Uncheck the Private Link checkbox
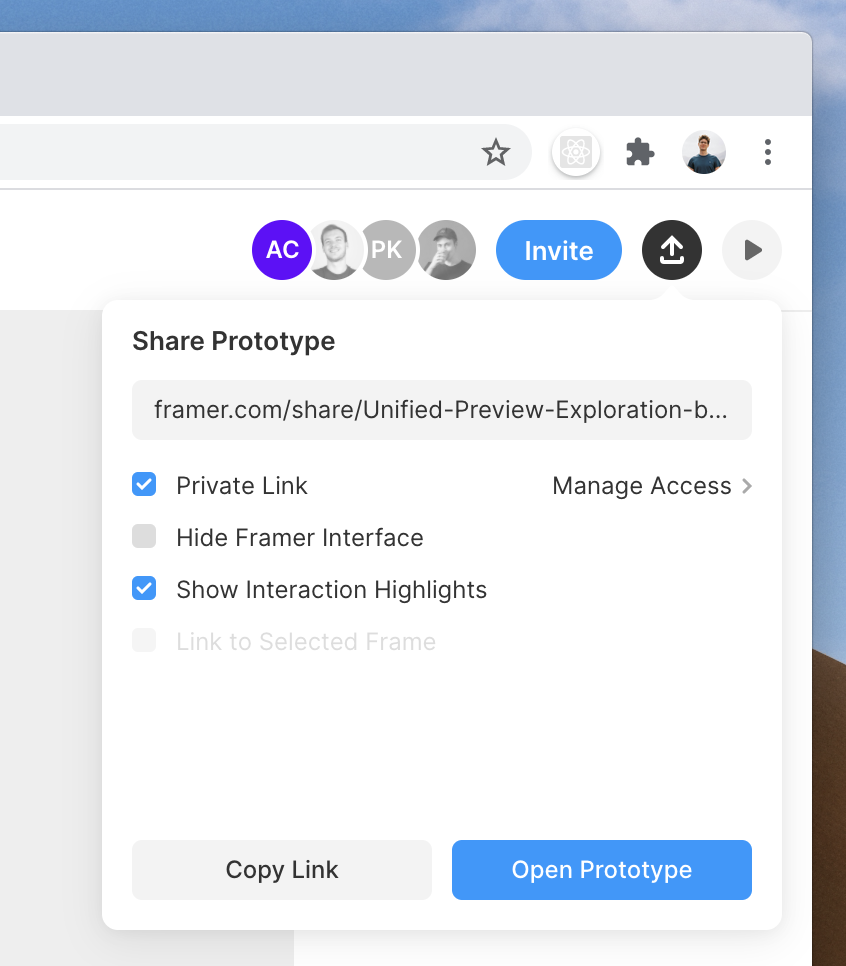 144,485
